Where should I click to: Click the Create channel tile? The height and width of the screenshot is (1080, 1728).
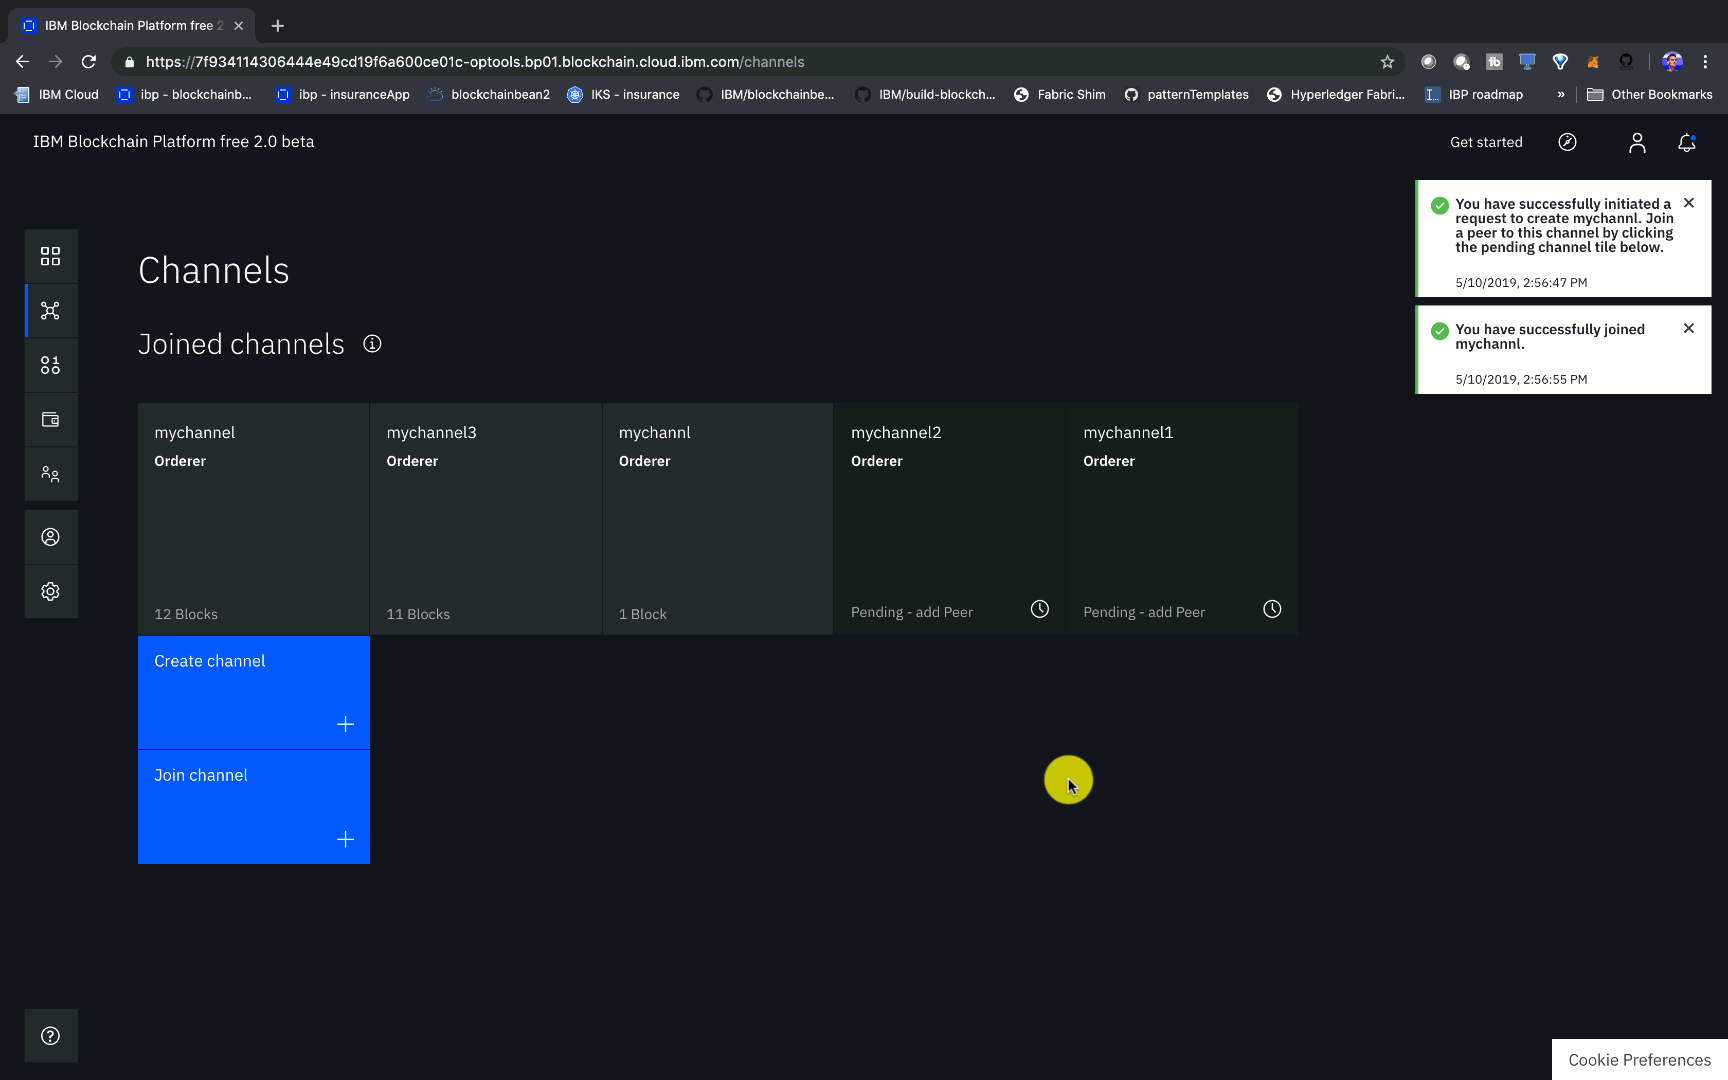tap(254, 693)
